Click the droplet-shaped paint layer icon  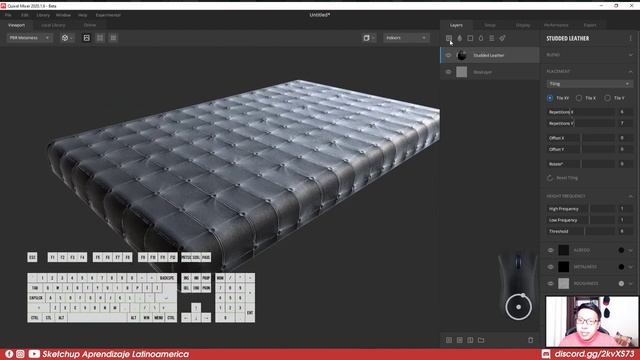[x=460, y=38]
